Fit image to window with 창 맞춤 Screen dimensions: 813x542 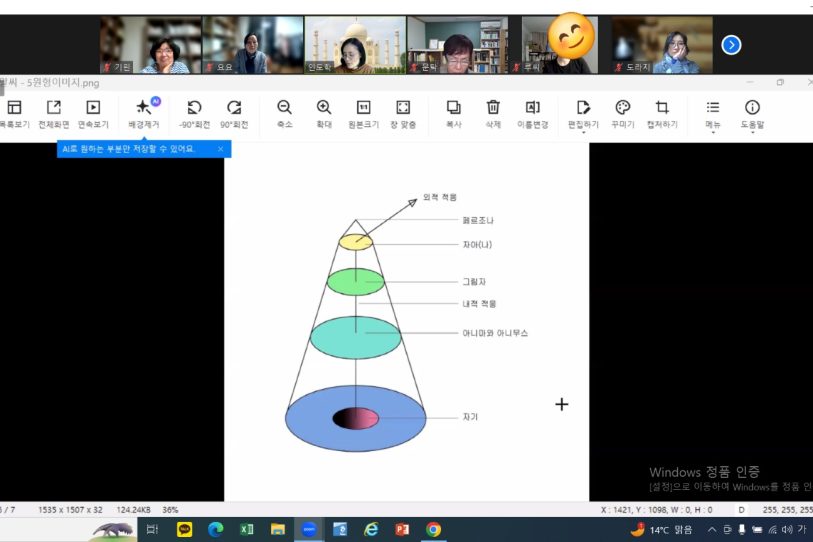click(403, 108)
